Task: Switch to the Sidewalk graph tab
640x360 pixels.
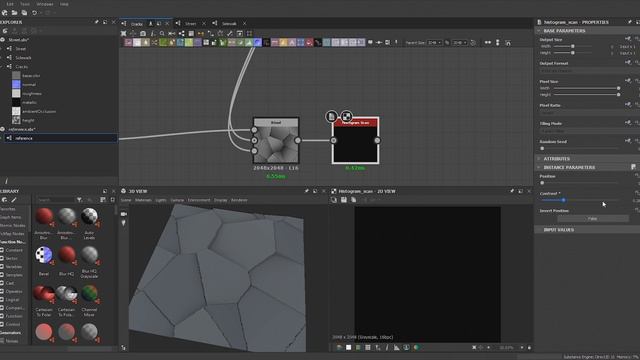Action: pyautogui.click(x=229, y=24)
